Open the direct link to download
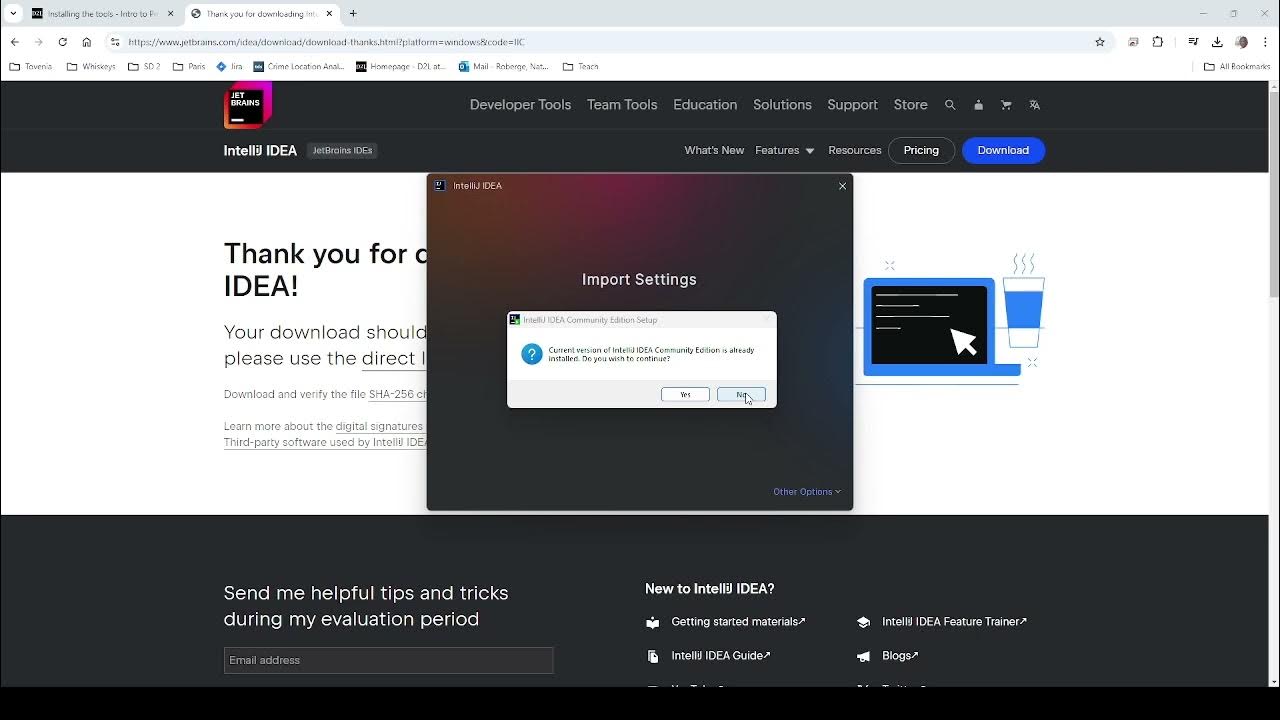 point(394,358)
